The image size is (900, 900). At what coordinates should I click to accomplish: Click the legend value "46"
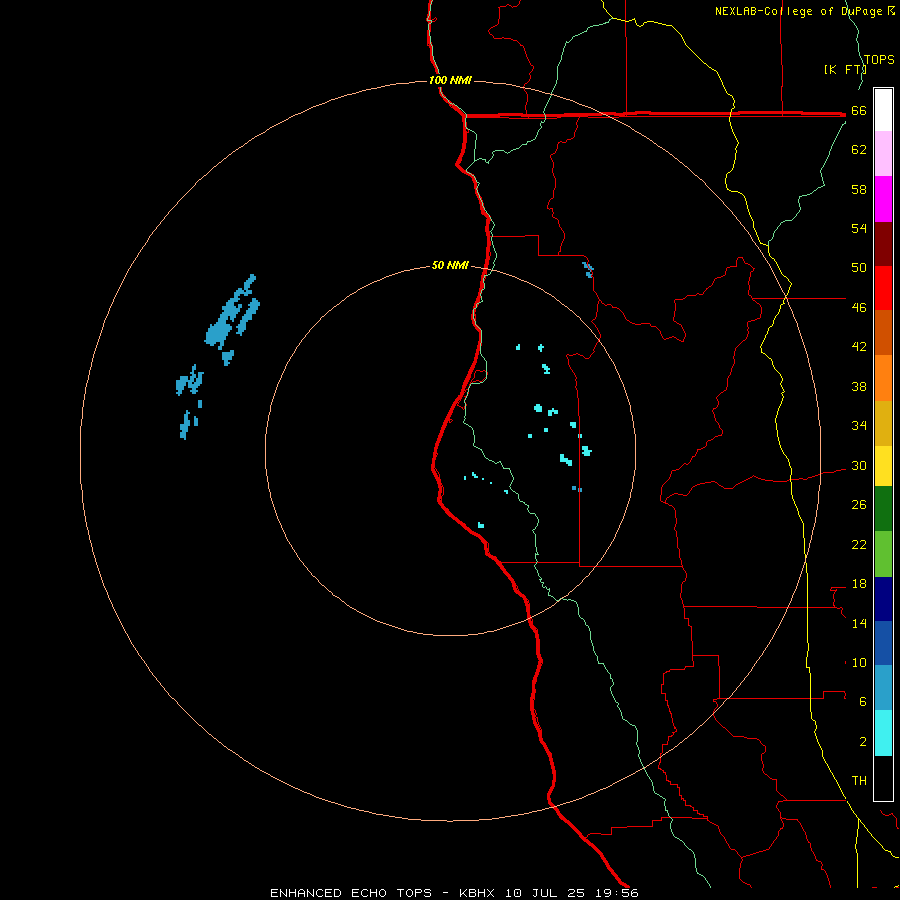(859, 308)
